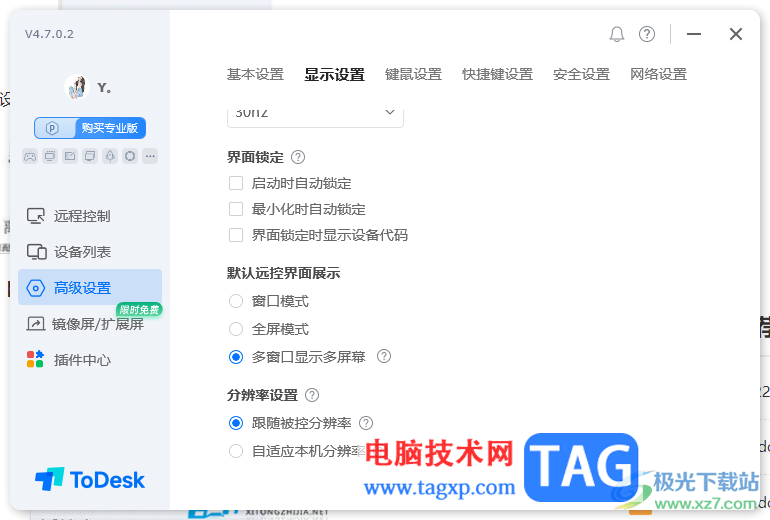Click help icon next to 多窗口显示多屏幕

(384, 356)
